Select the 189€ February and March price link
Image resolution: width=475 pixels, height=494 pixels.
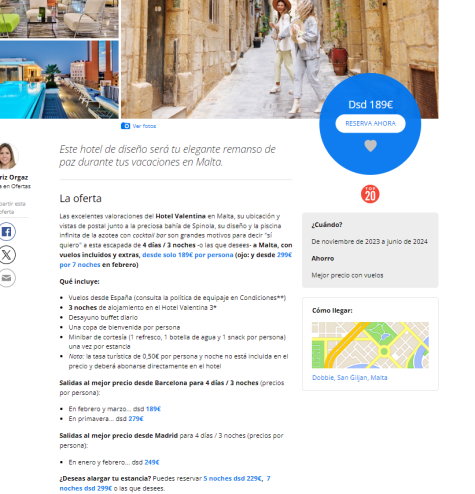[153, 409]
